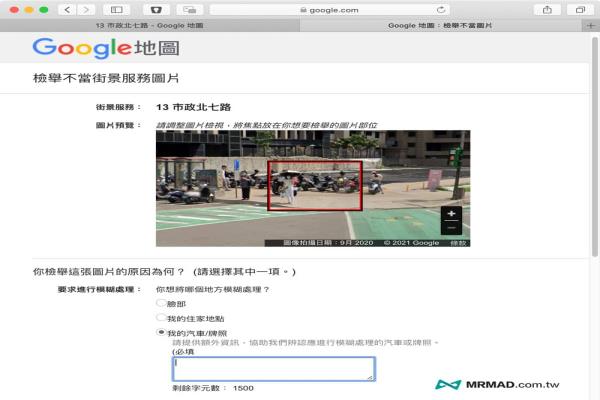The height and width of the screenshot is (400, 600).
Task: Switch to the Google 地圖:檢舉不當圖片 tab
Action: point(440,26)
